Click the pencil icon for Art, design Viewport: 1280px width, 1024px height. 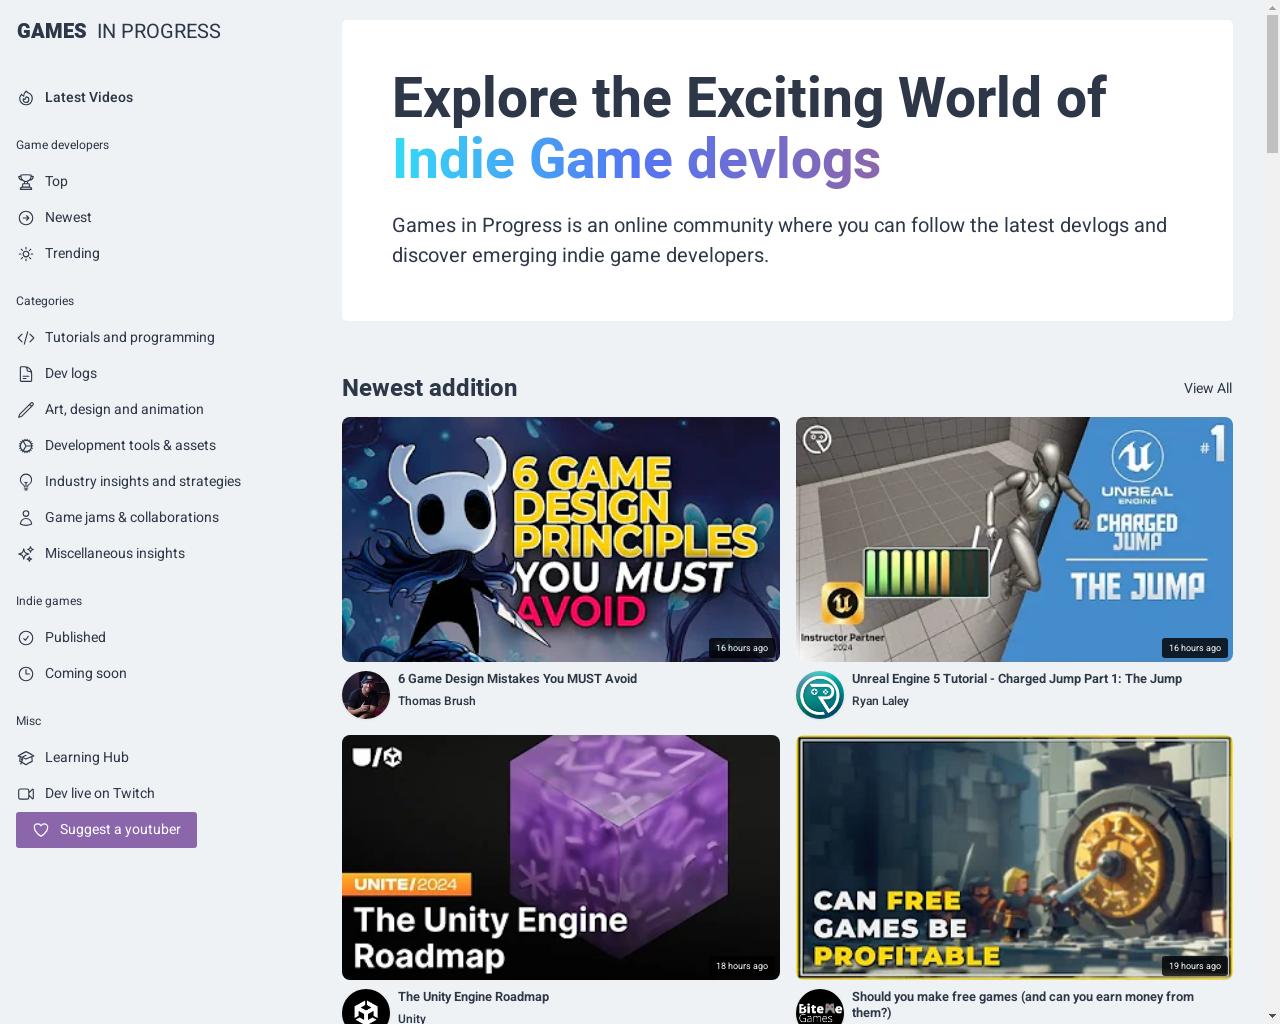tap(26, 410)
